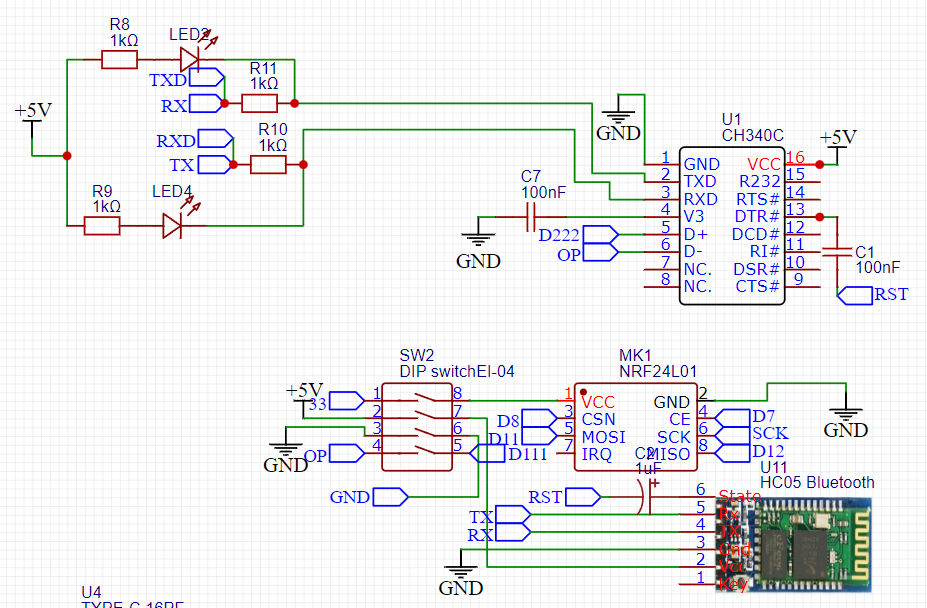Click the D222 net port

[x=601, y=235]
